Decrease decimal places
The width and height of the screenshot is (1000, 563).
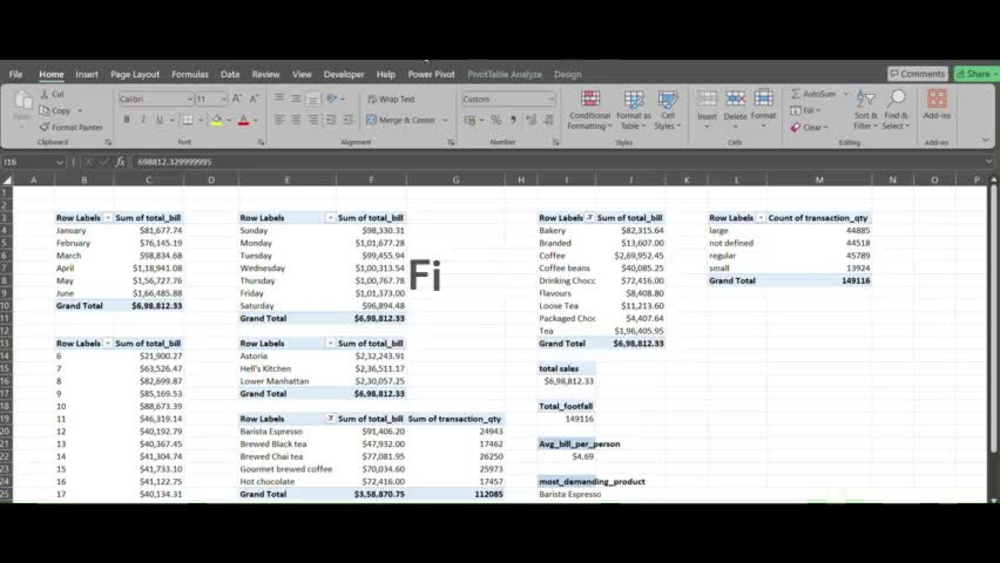[548, 120]
